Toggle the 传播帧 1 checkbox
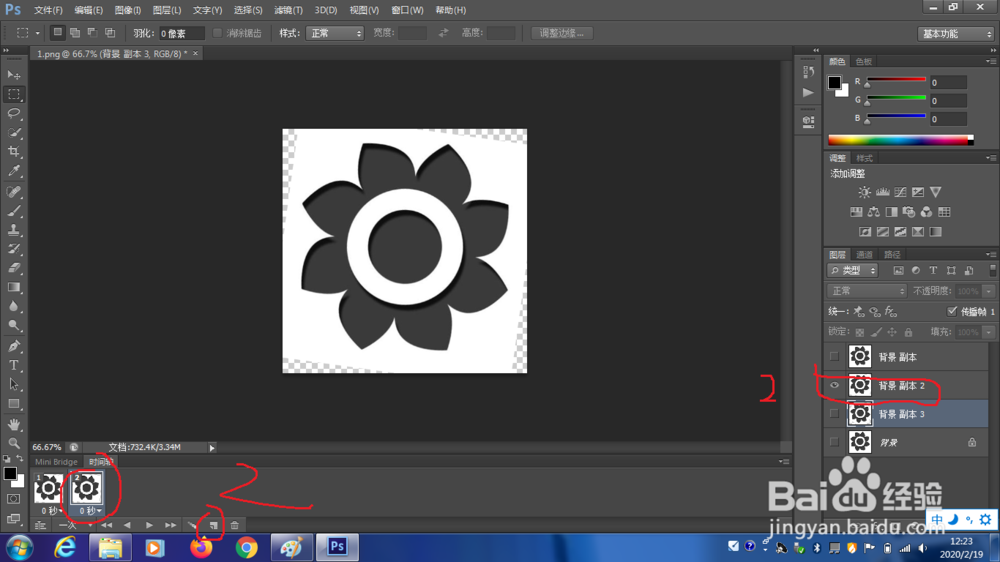Screen dimensions: 1000x562 (952, 311)
